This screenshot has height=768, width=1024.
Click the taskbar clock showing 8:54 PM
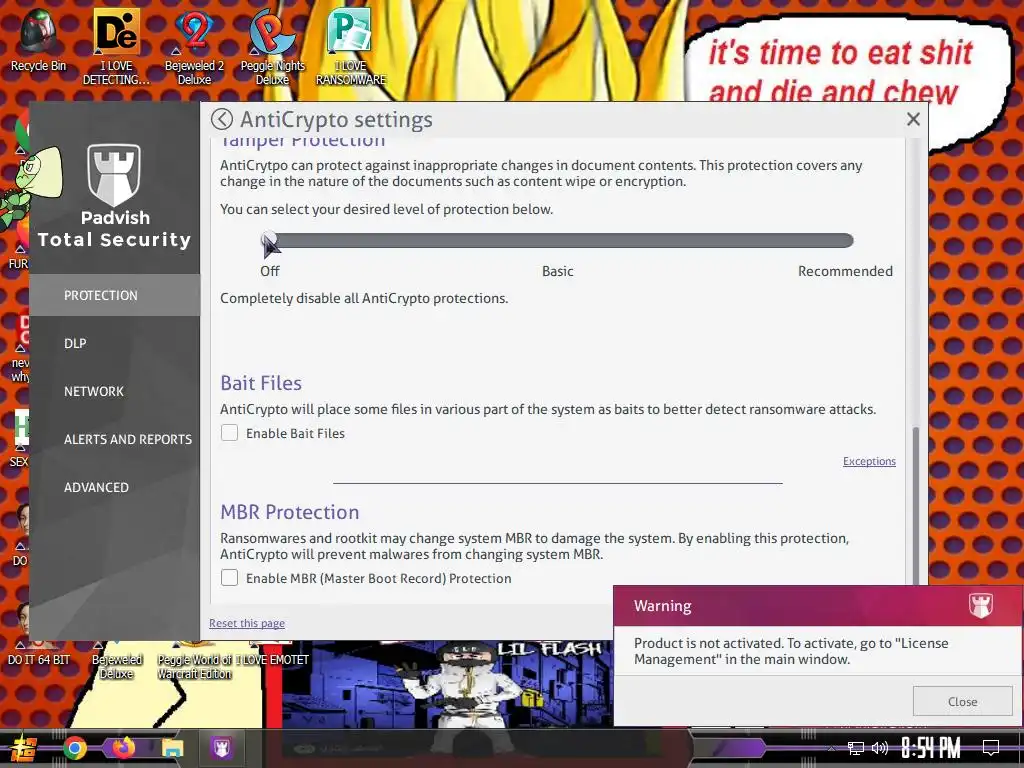coord(931,748)
